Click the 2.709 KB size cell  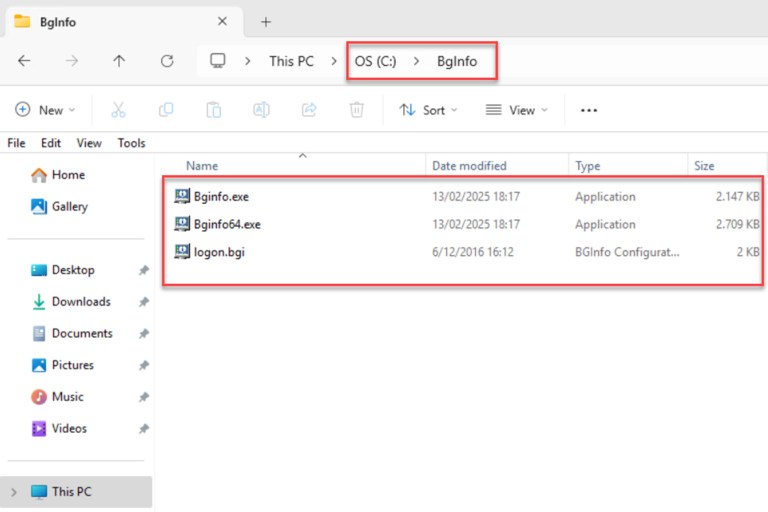737,224
